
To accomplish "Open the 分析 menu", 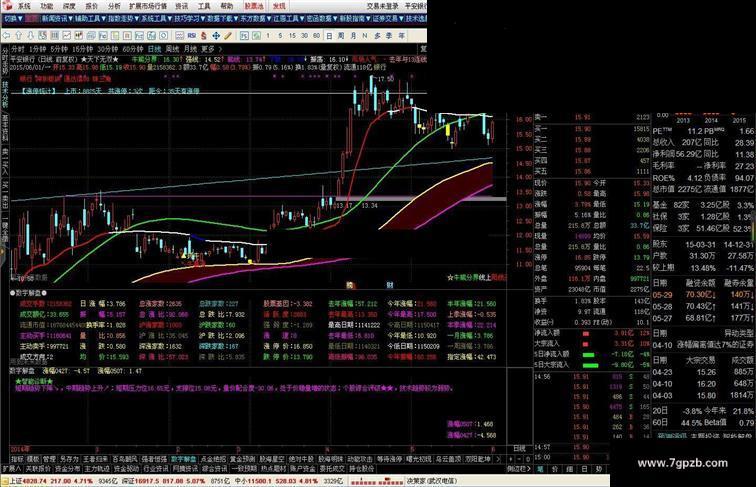I will (x=114, y=6).
